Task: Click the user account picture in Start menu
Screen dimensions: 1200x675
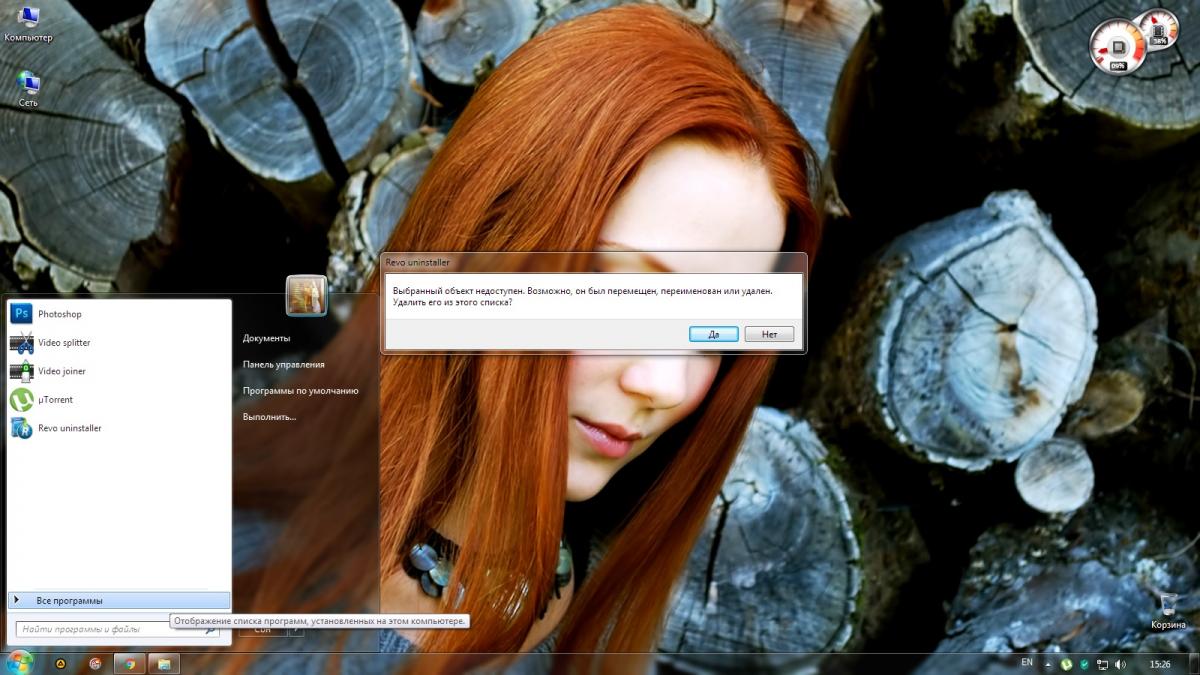Action: coord(306,295)
